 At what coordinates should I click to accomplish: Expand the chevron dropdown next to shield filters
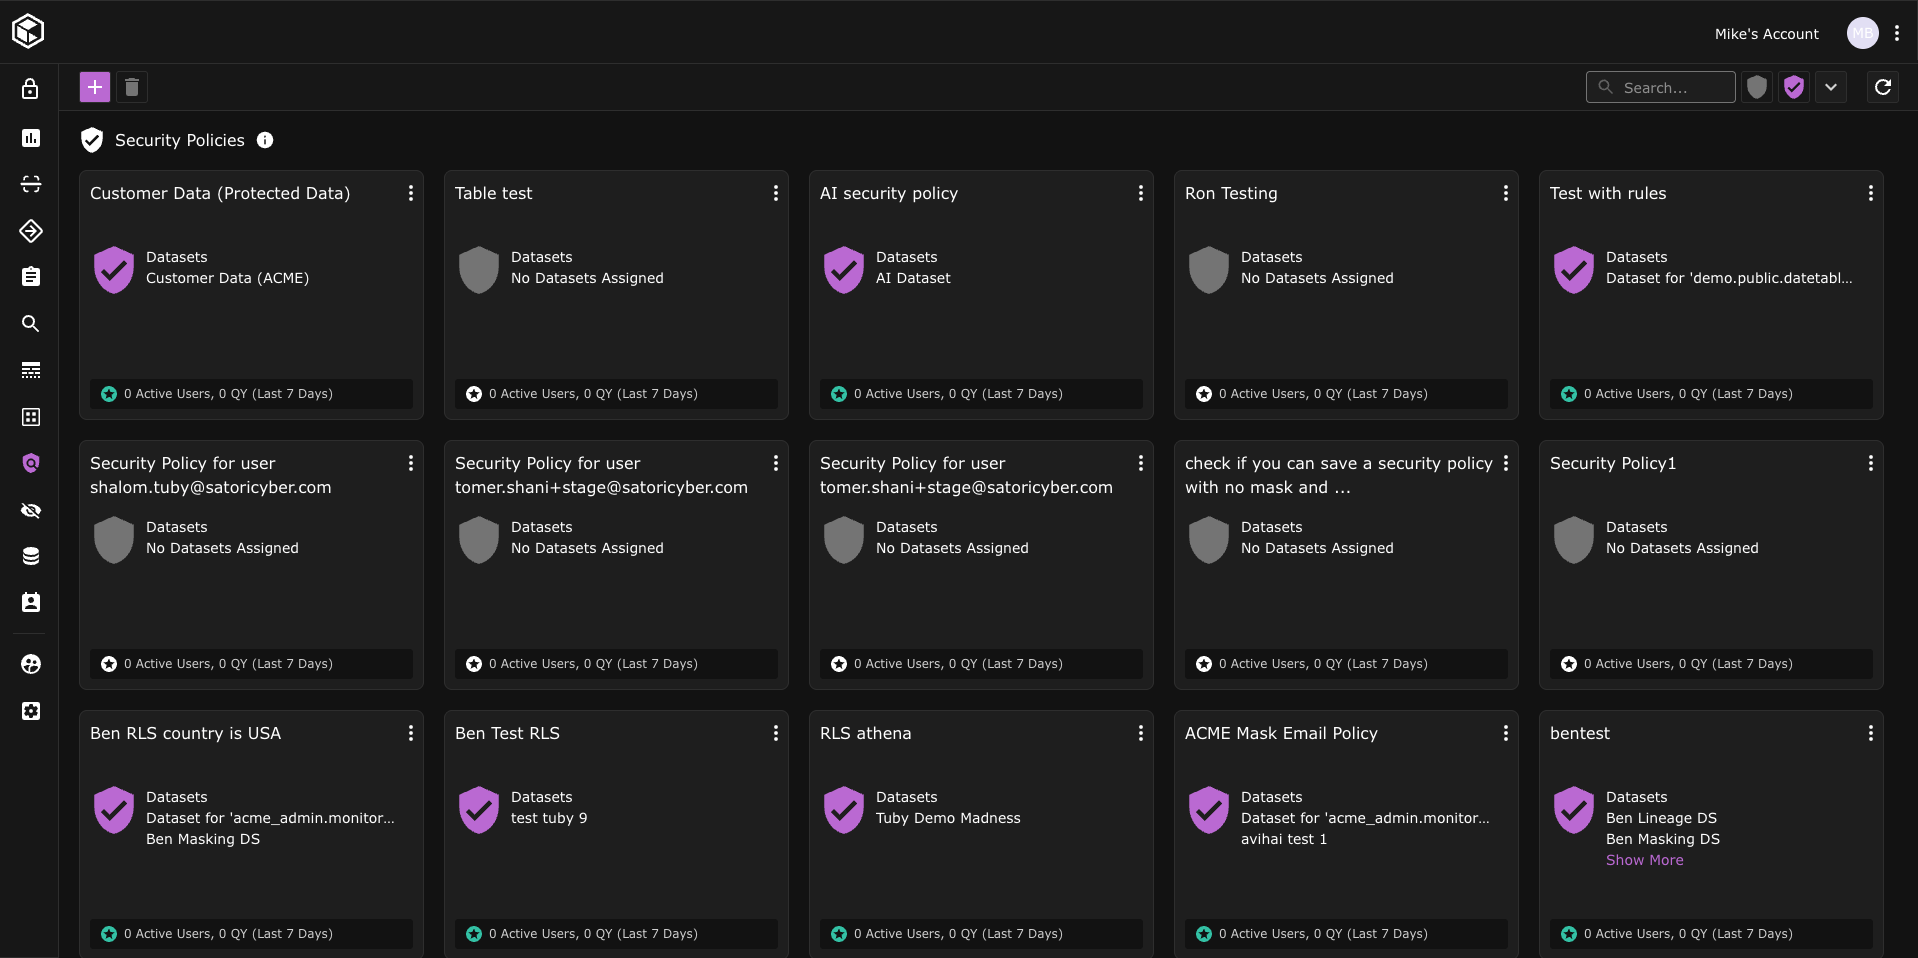tap(1831, 87)
